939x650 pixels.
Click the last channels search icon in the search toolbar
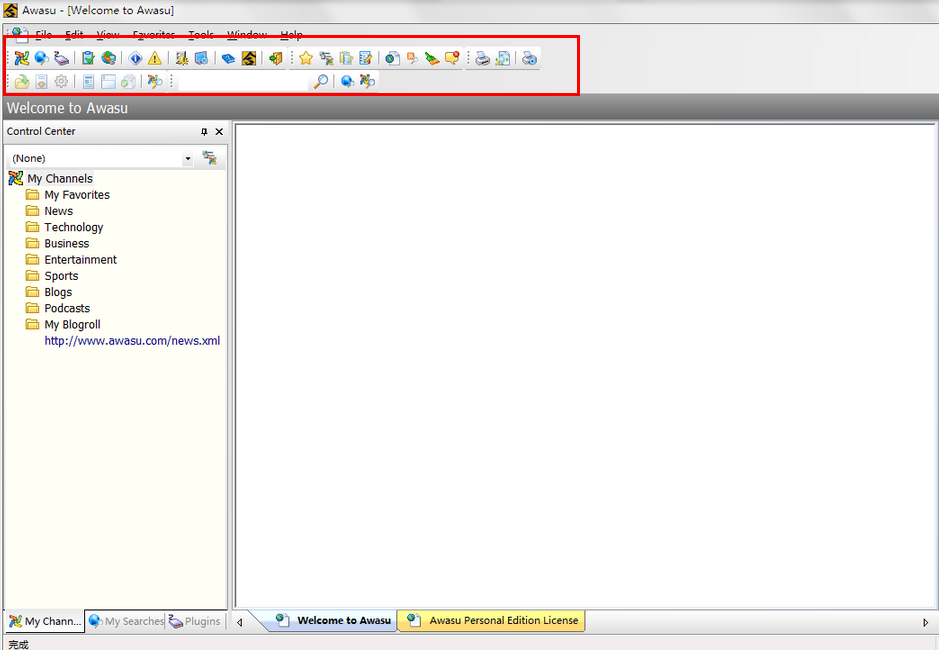point(368,81)
